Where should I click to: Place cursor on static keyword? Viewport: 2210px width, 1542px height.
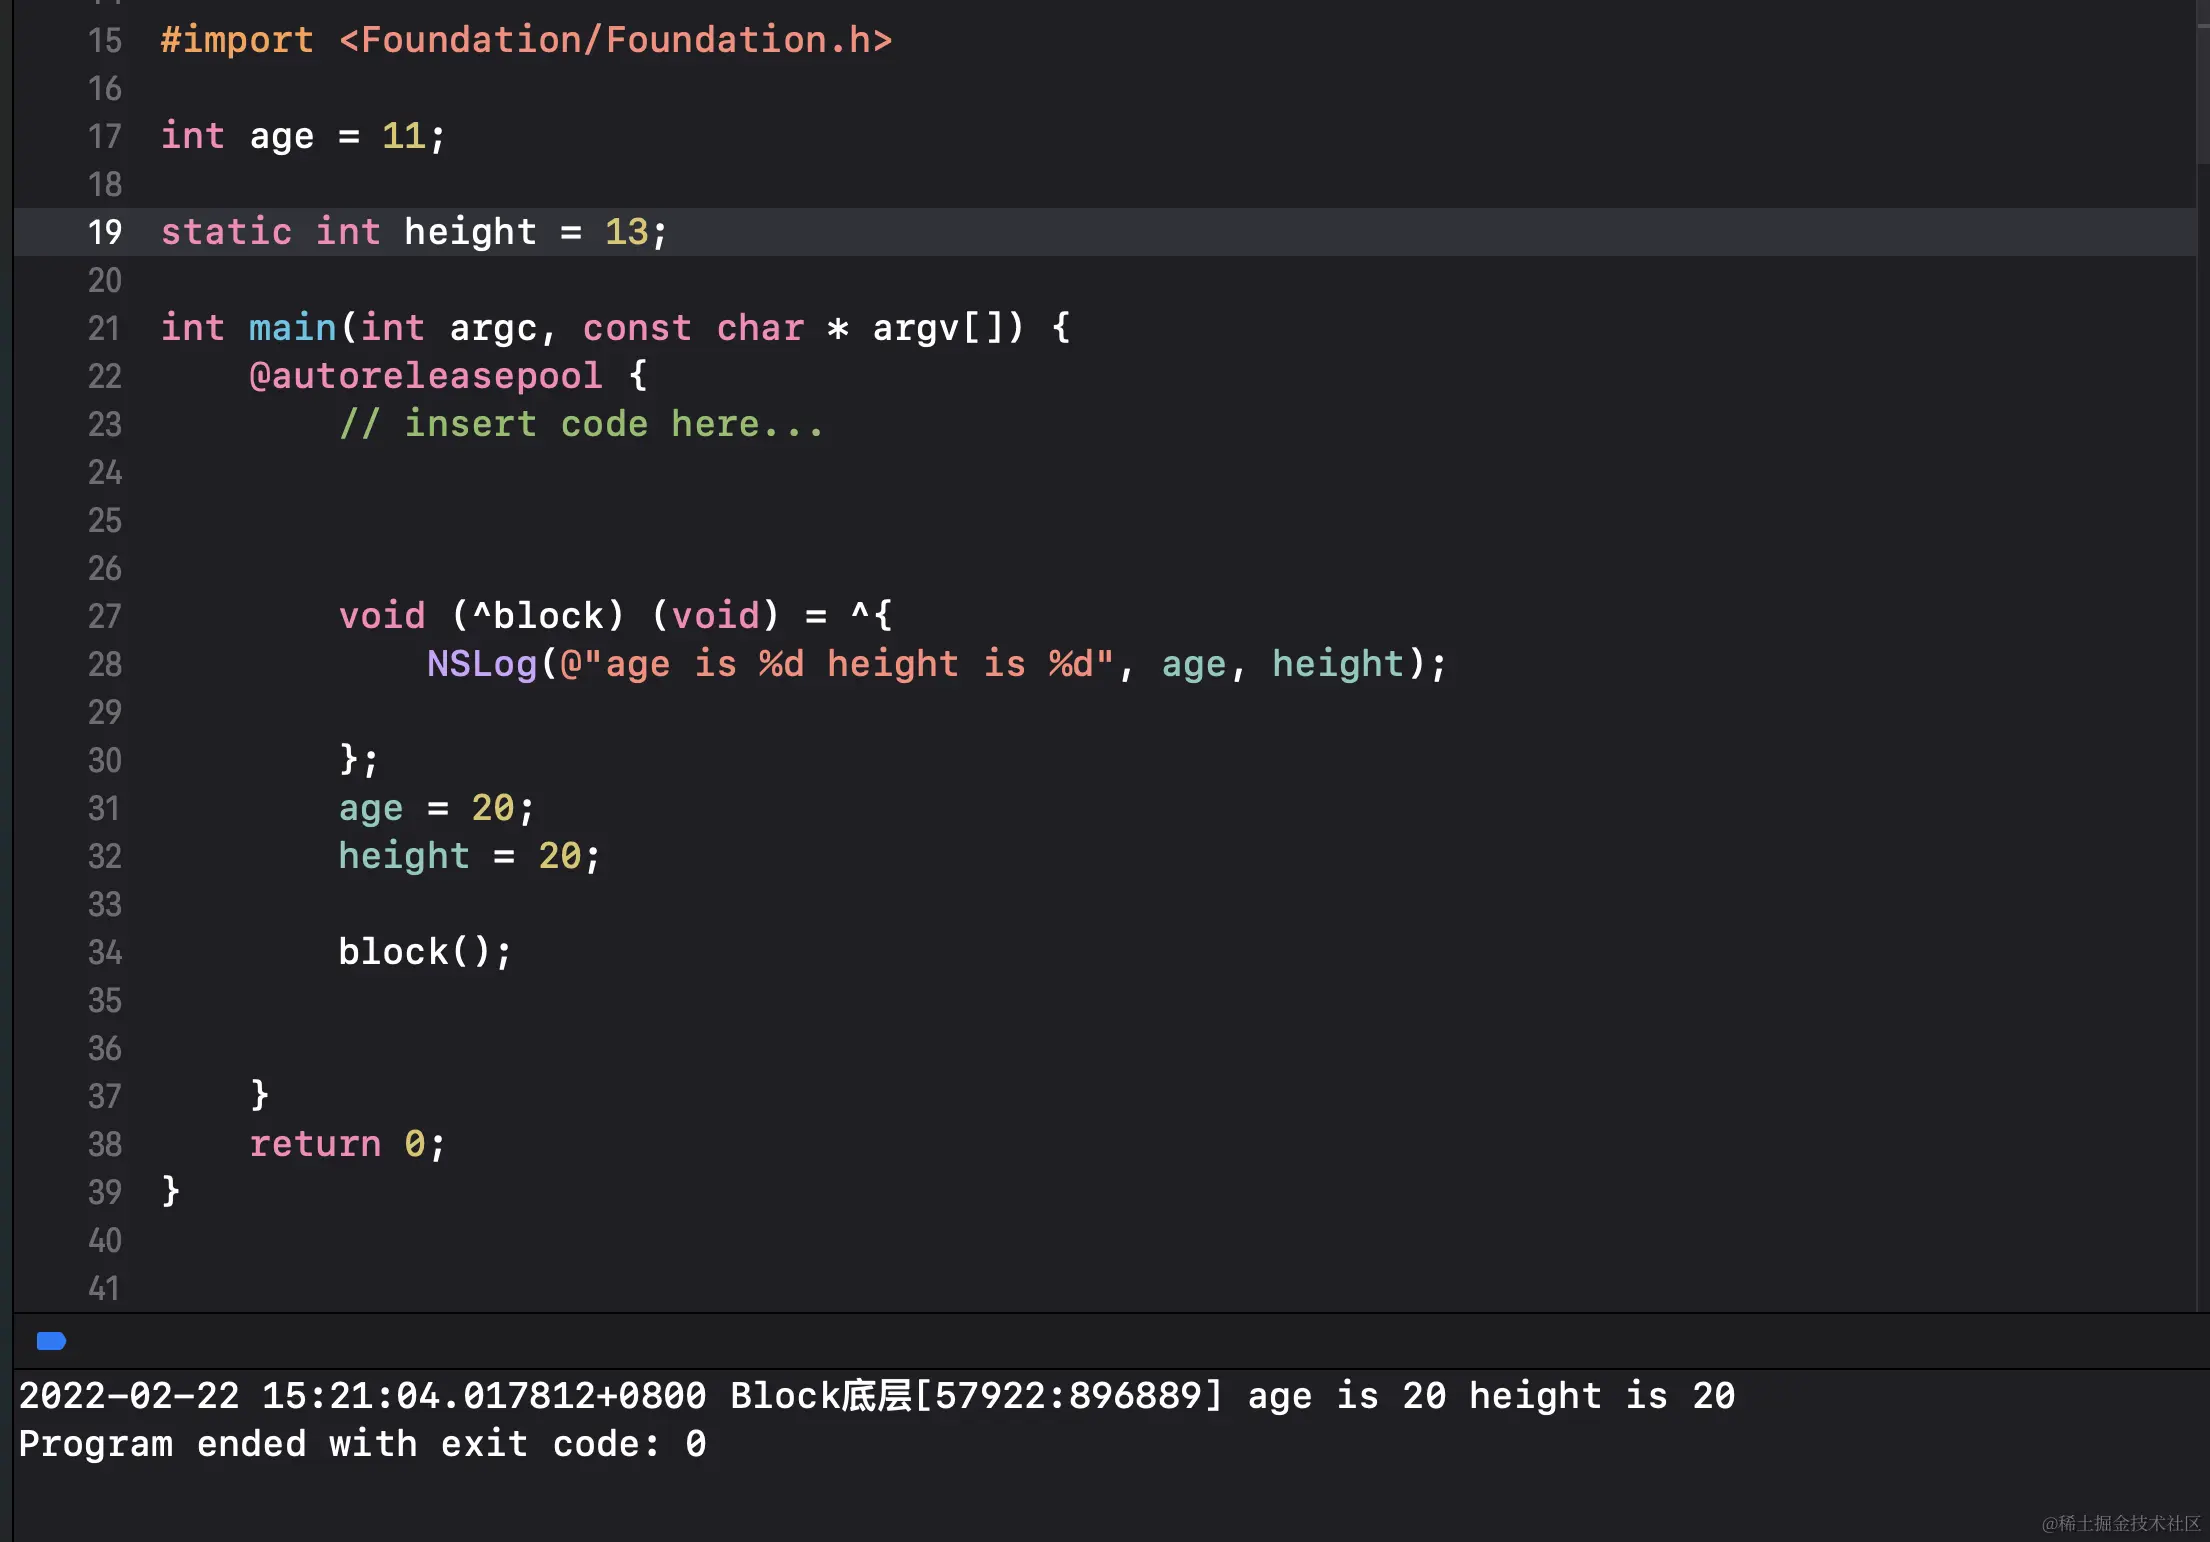226,232
